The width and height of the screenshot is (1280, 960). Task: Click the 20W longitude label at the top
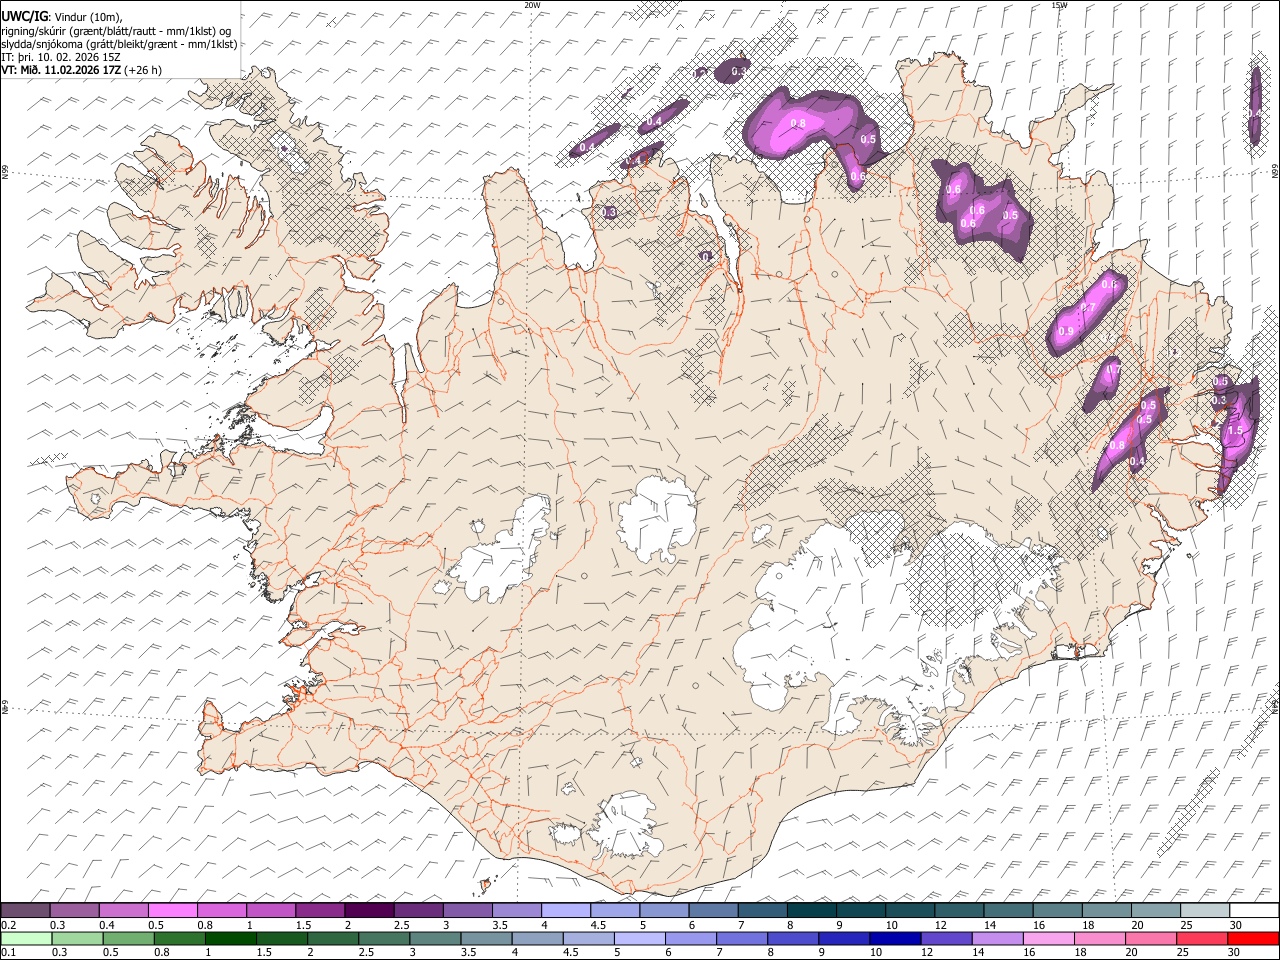[531, 4]
